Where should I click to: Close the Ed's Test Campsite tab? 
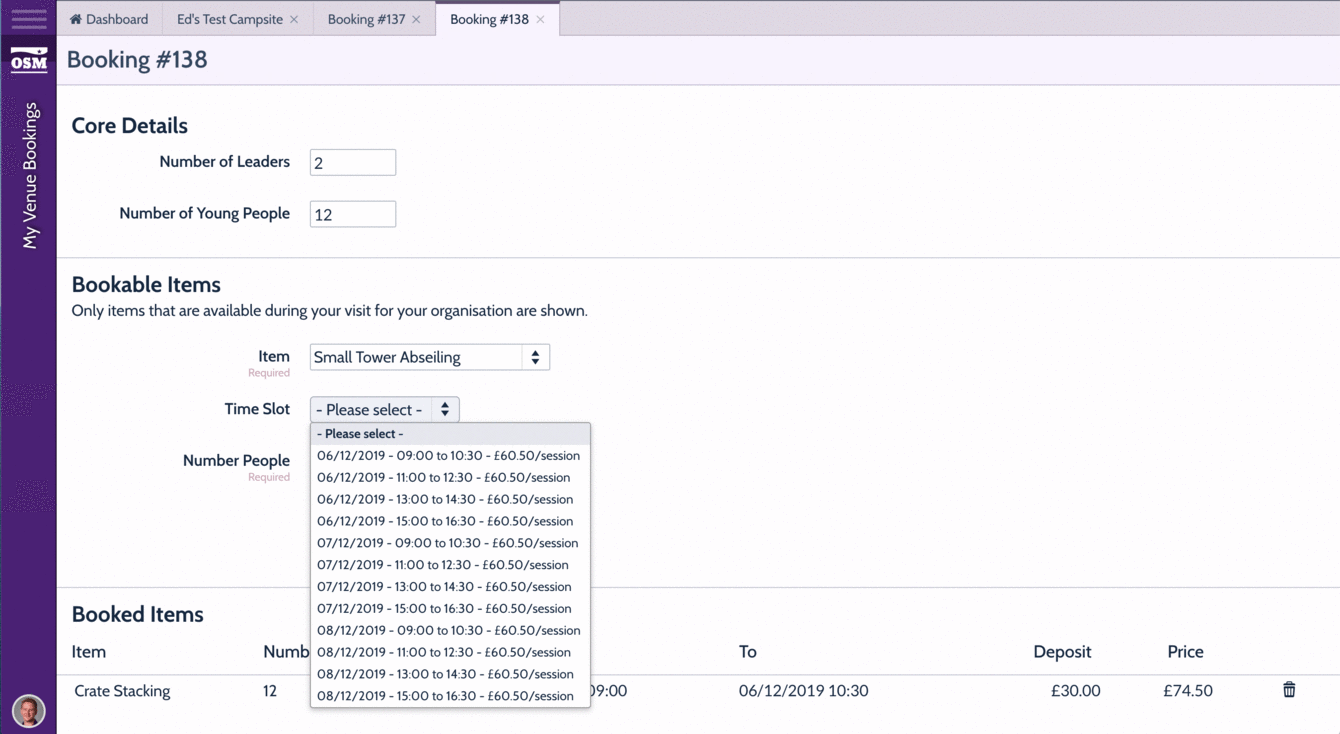pyautogui.click(x=294, y=19)
